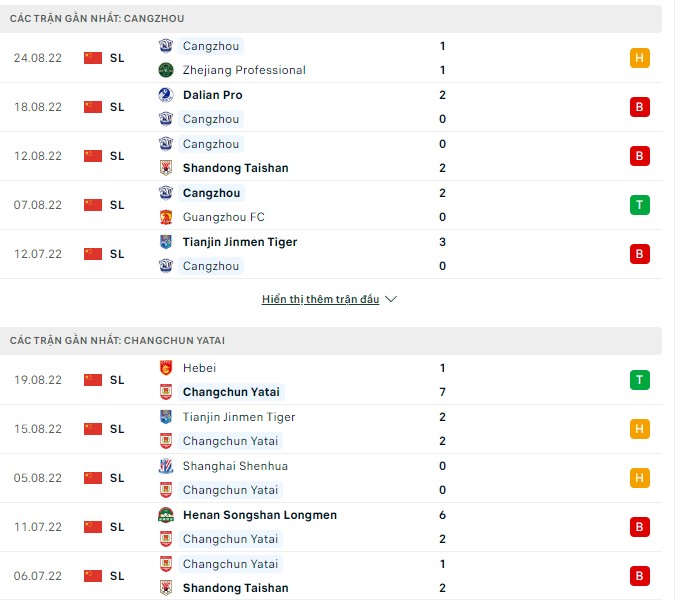
Task: Click the China flag on the 24.08.22 match
Action: (93, 58)
